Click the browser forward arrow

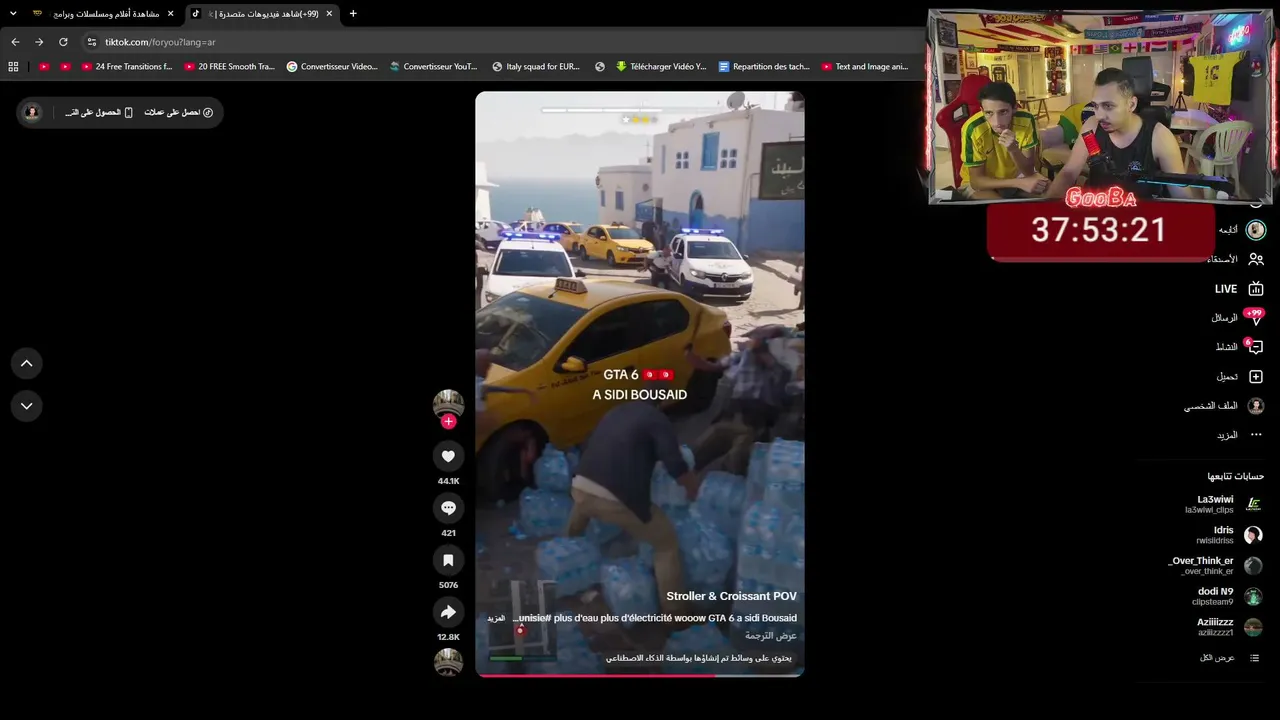(x=39, y=42)
